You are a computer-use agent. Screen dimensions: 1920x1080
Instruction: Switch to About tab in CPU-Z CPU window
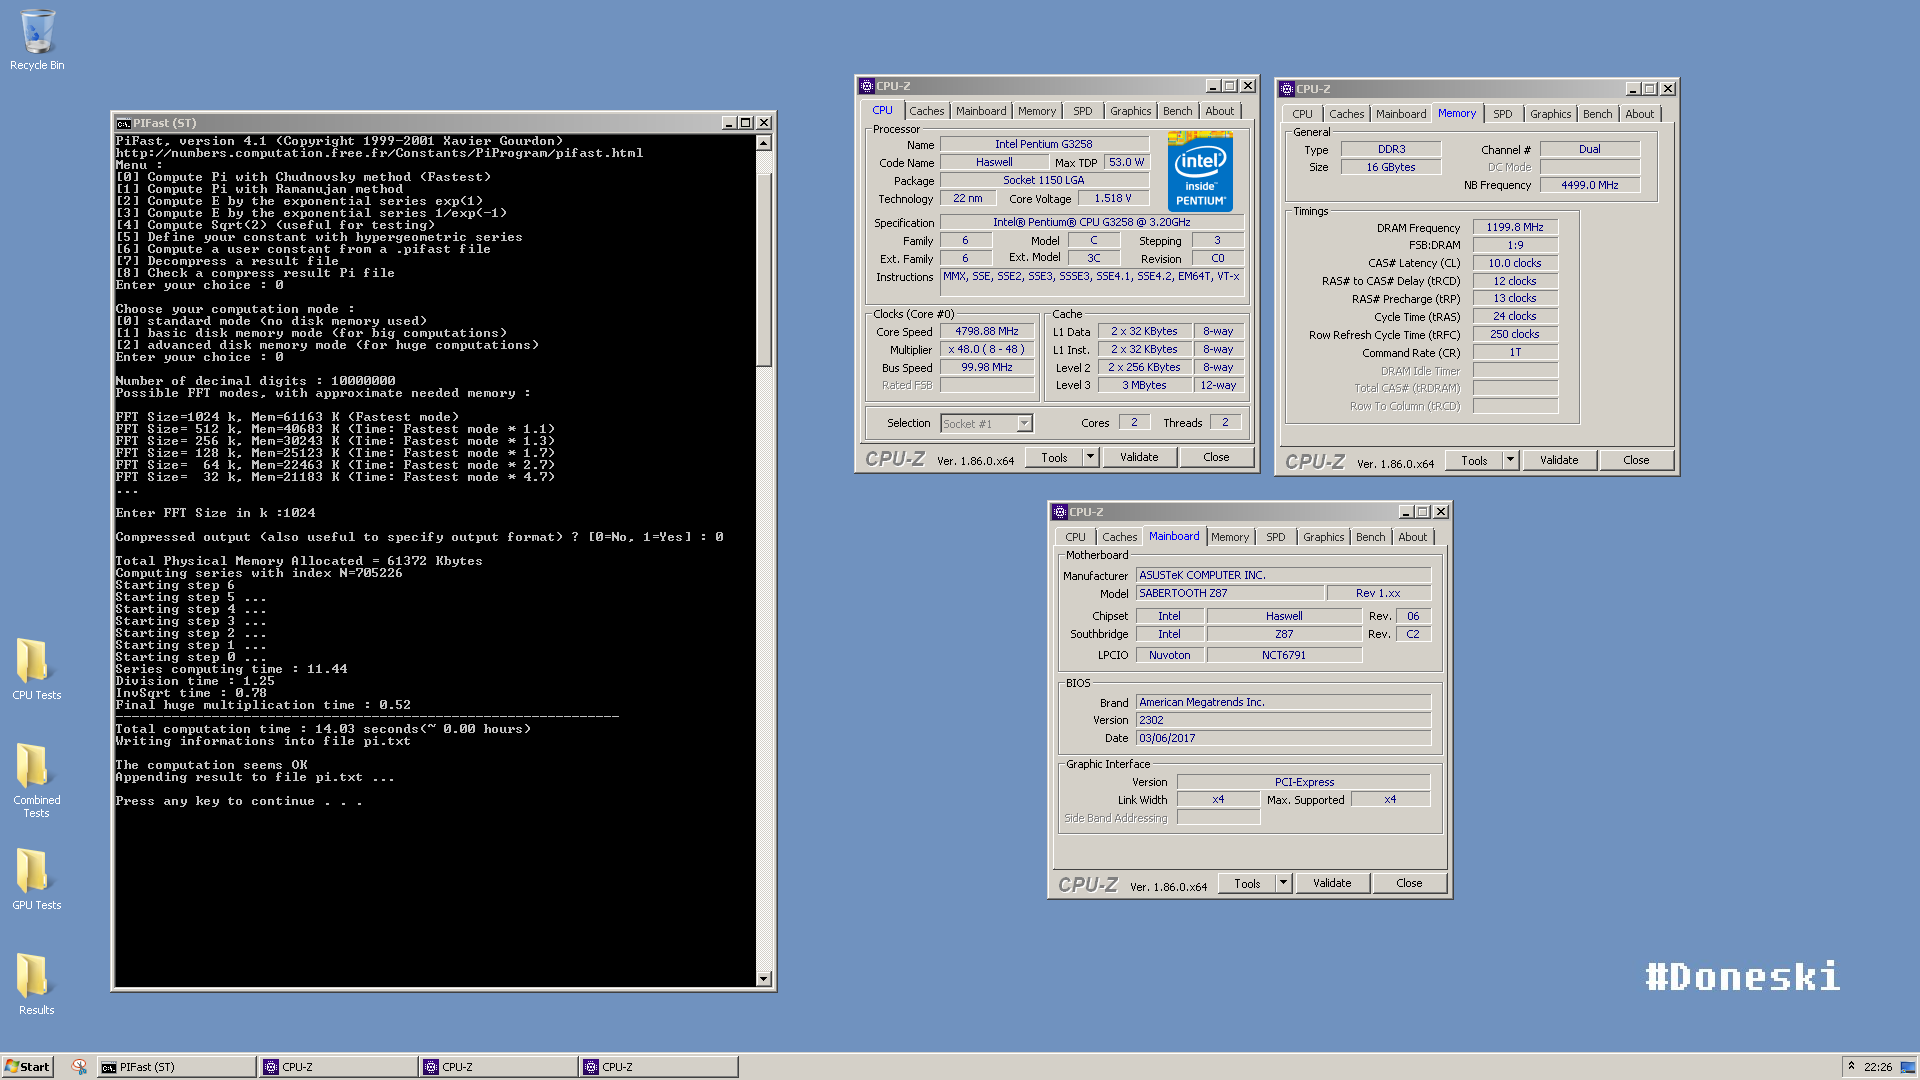coord(1220,111)
